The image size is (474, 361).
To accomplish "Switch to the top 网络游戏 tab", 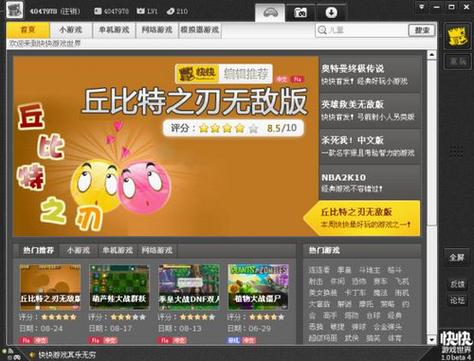I will [x=157, y=30].
